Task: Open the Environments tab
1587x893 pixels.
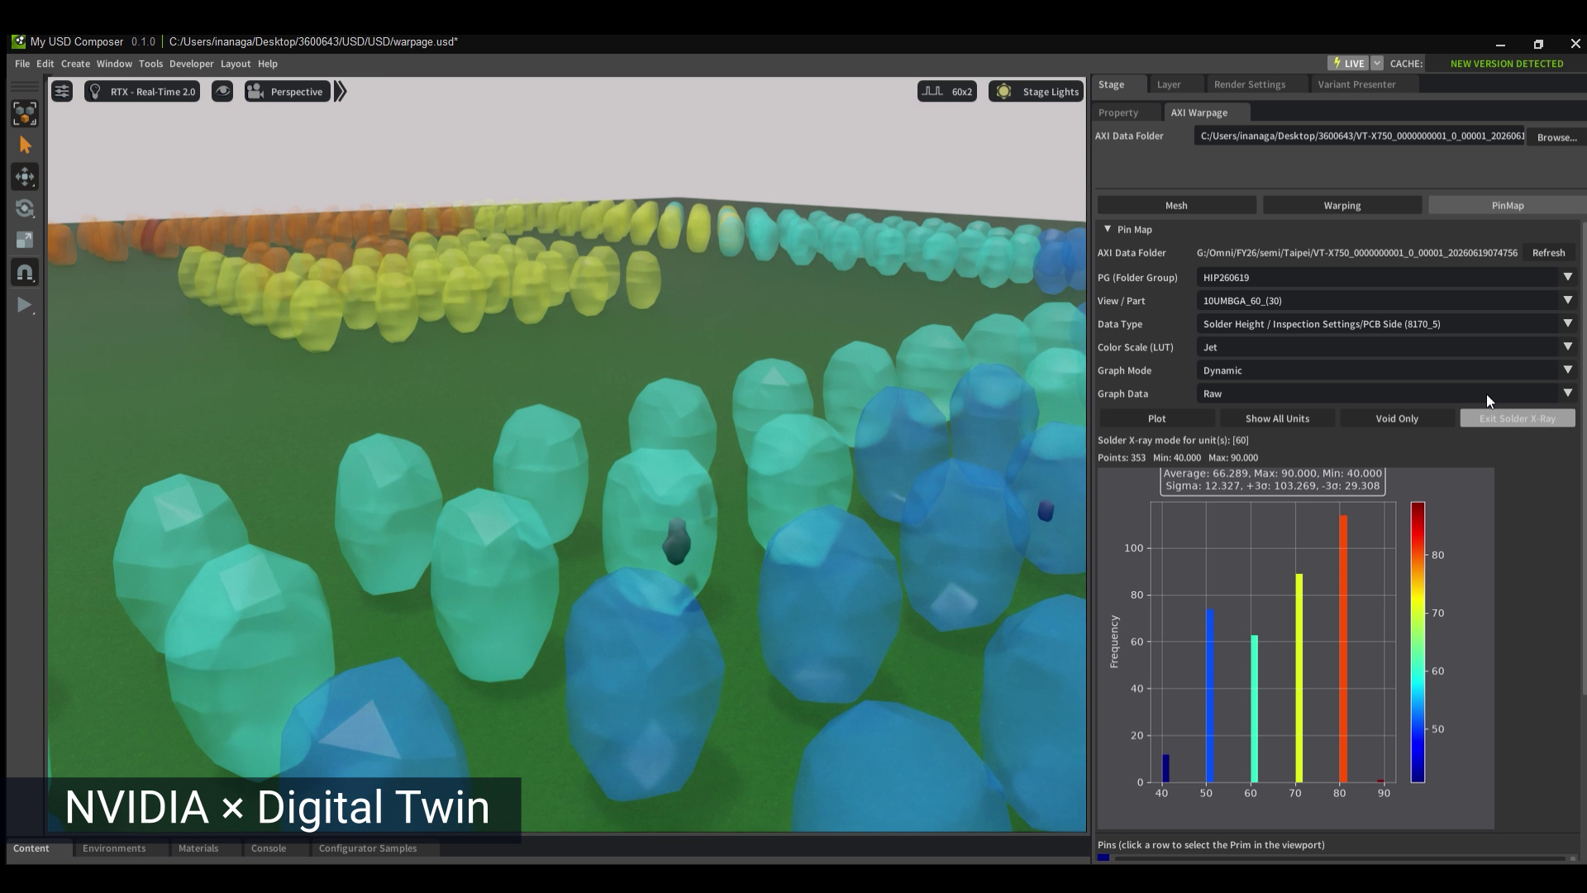Action: click(x=114, y=849)
